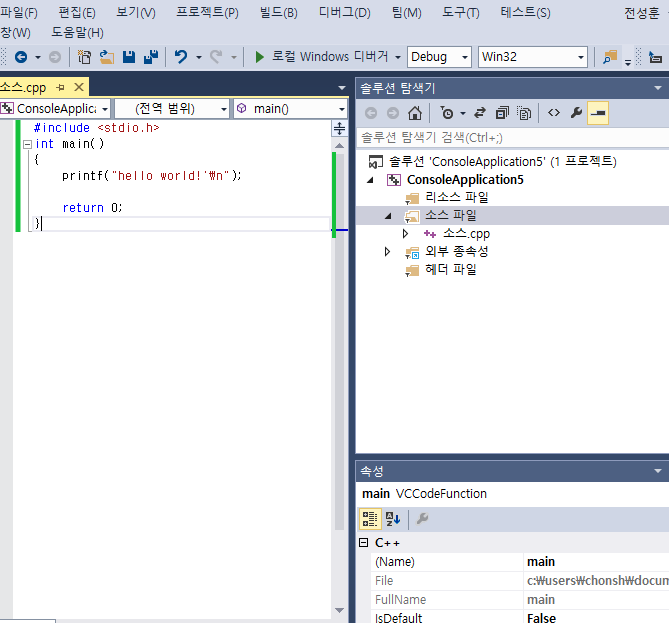Switch Properties panel to Alphabetical sorting
669x623 pixels.
393,518
